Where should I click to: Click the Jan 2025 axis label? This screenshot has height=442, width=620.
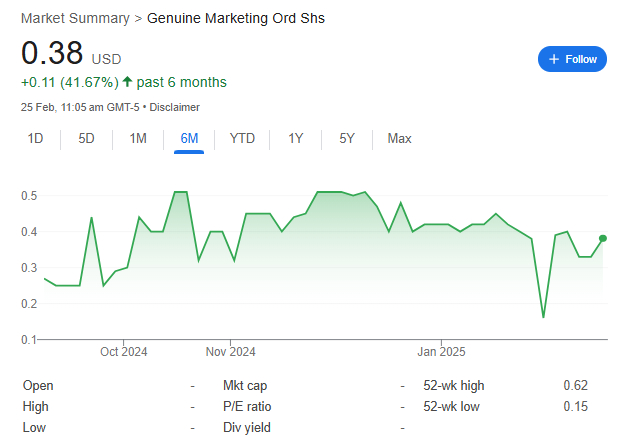(x=441, y=351)
